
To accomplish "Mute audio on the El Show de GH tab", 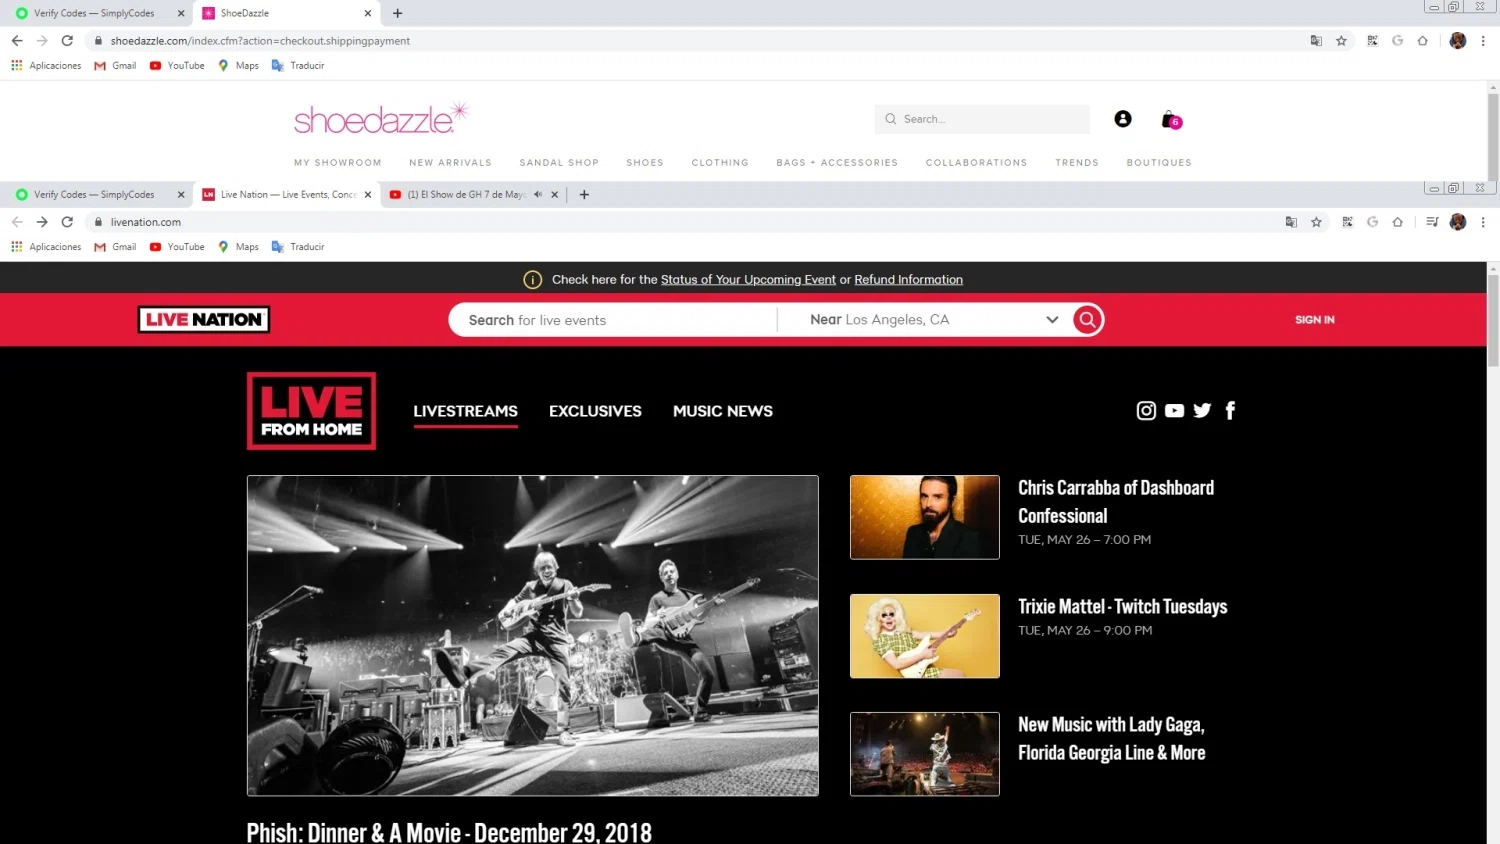I will [x=538, y=195].
